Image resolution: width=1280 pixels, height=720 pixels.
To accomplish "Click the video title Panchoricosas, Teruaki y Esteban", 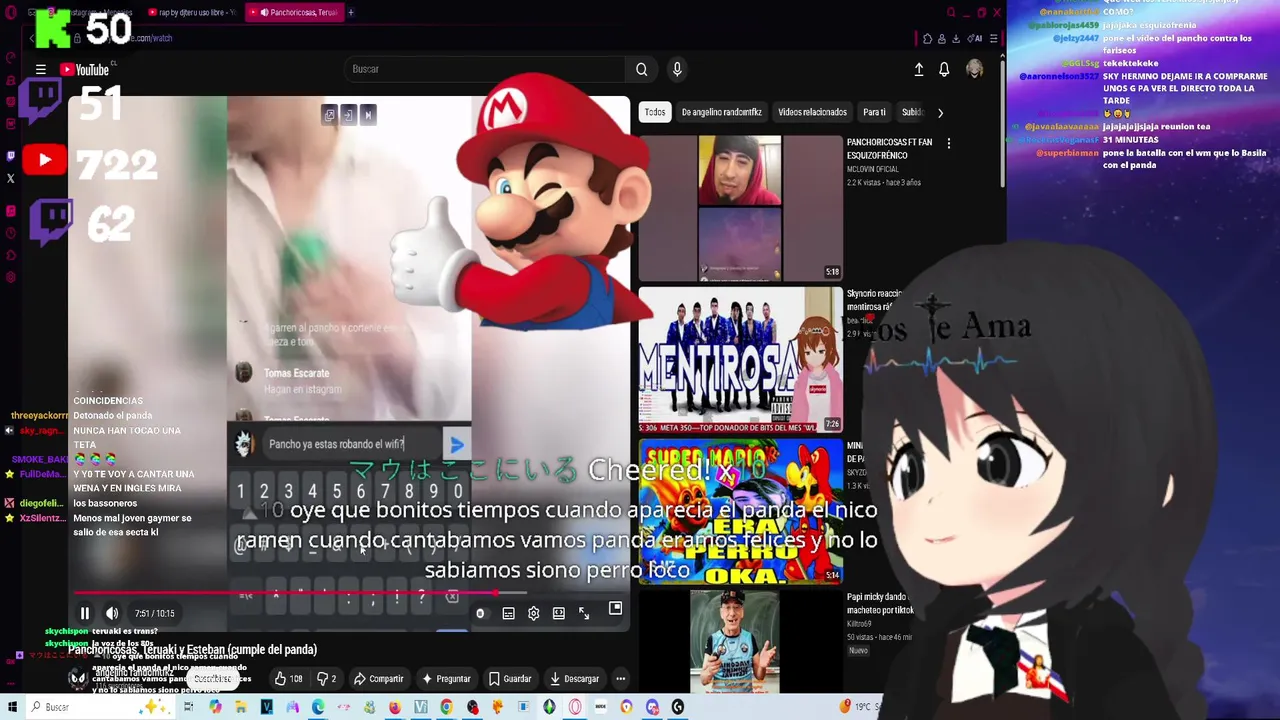I will tap(192, 649).
